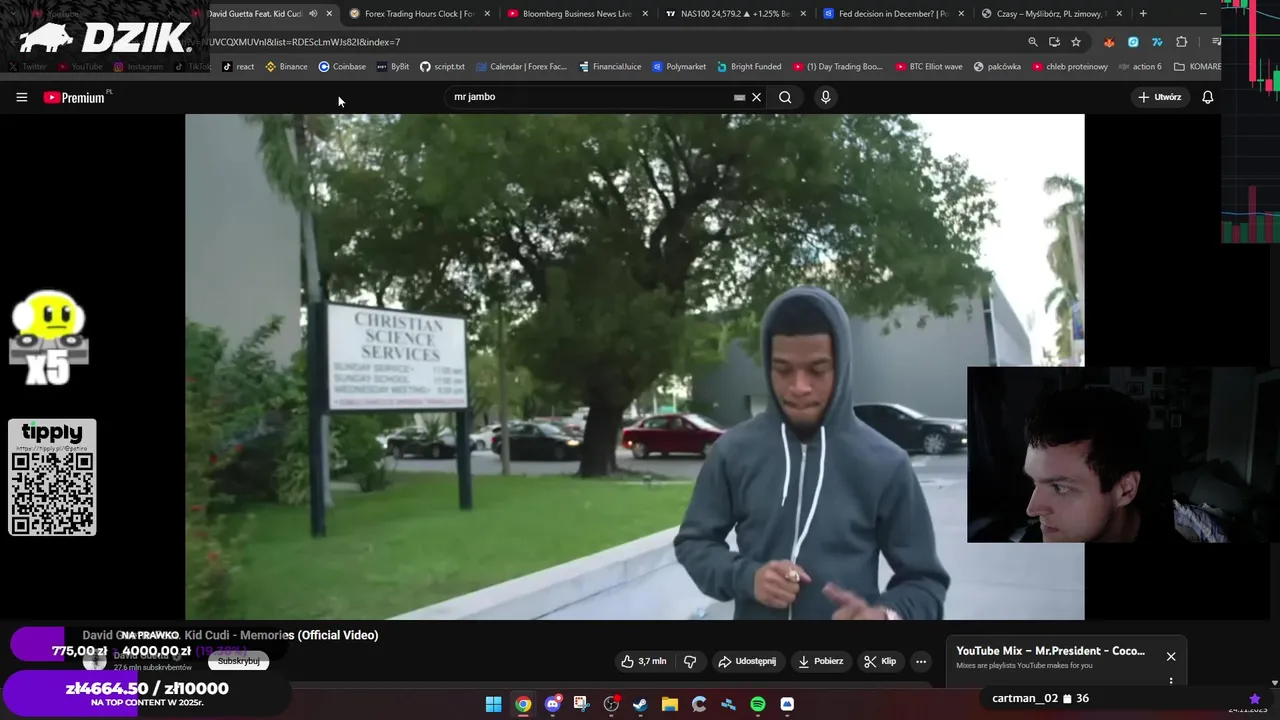Subscribe with the Subskrybuj button

pyautogui.click(x=238, y=661)
